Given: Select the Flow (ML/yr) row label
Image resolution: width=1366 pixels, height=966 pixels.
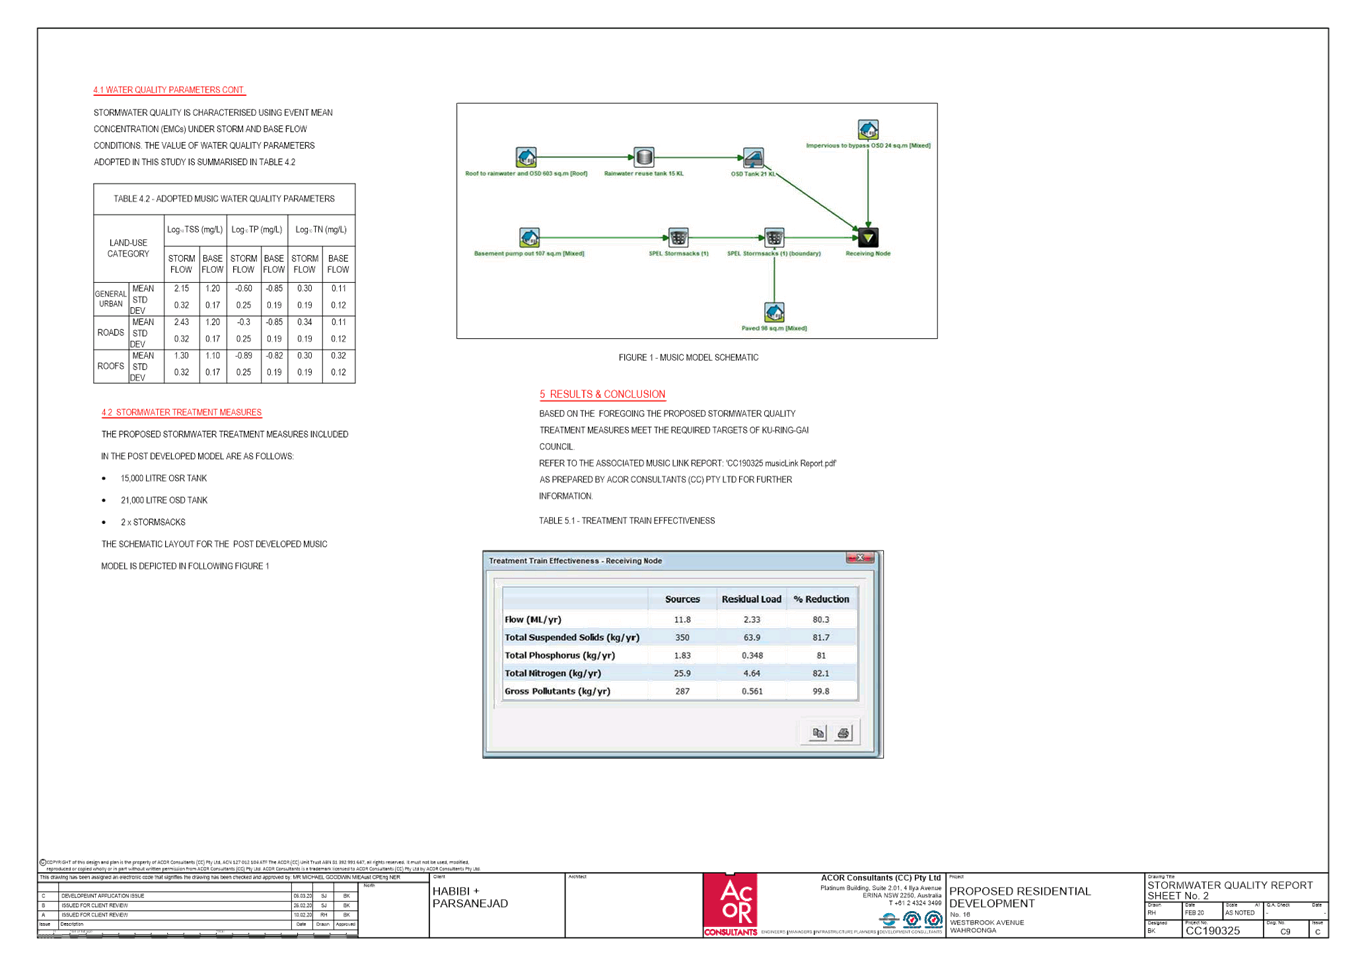Looking at the screenshot, I should click(533, 620).
